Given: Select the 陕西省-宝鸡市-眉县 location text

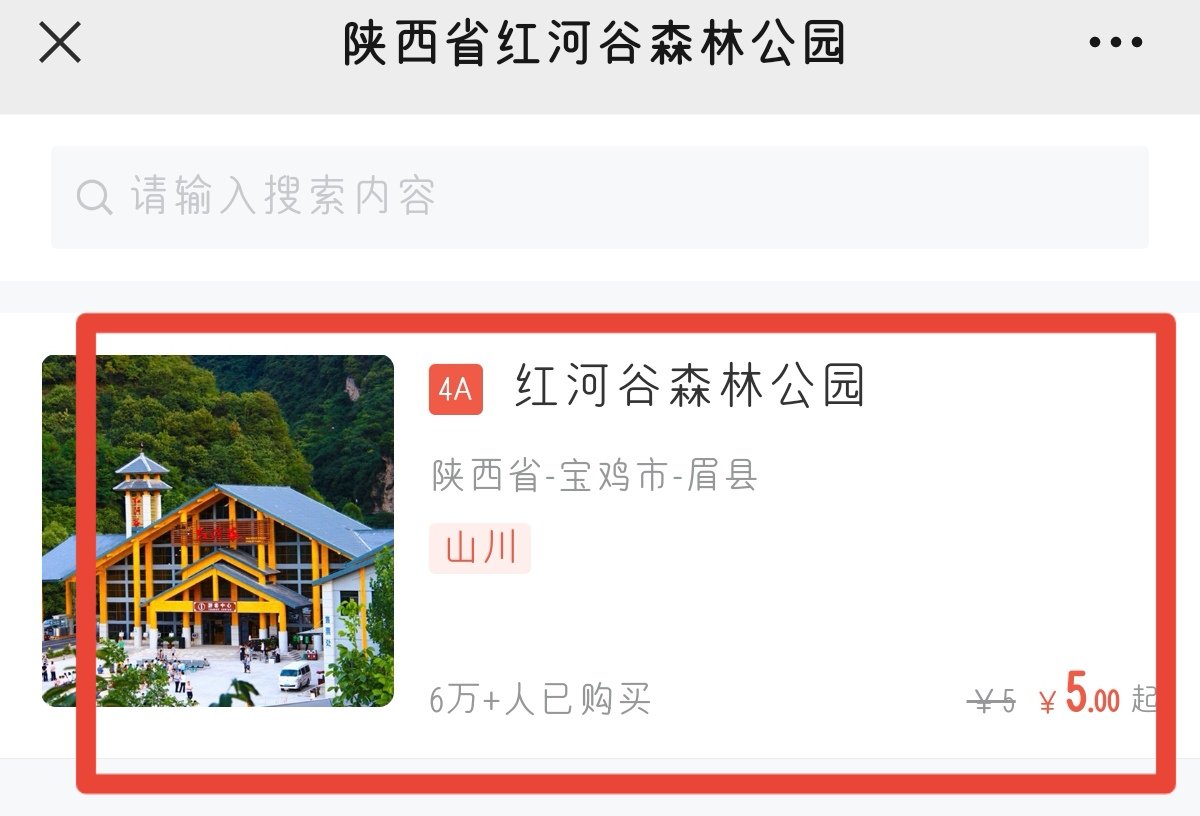Looking at the screenshot, I should pos(595,476).
